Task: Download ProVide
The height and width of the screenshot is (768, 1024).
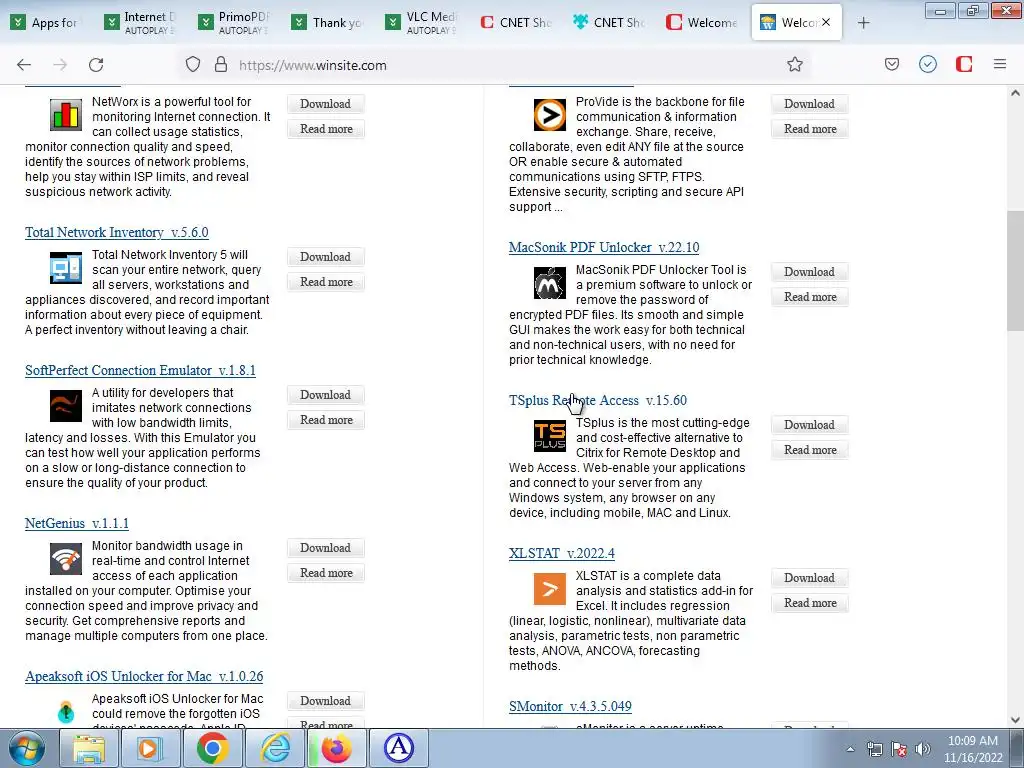Action: (809, 104)
